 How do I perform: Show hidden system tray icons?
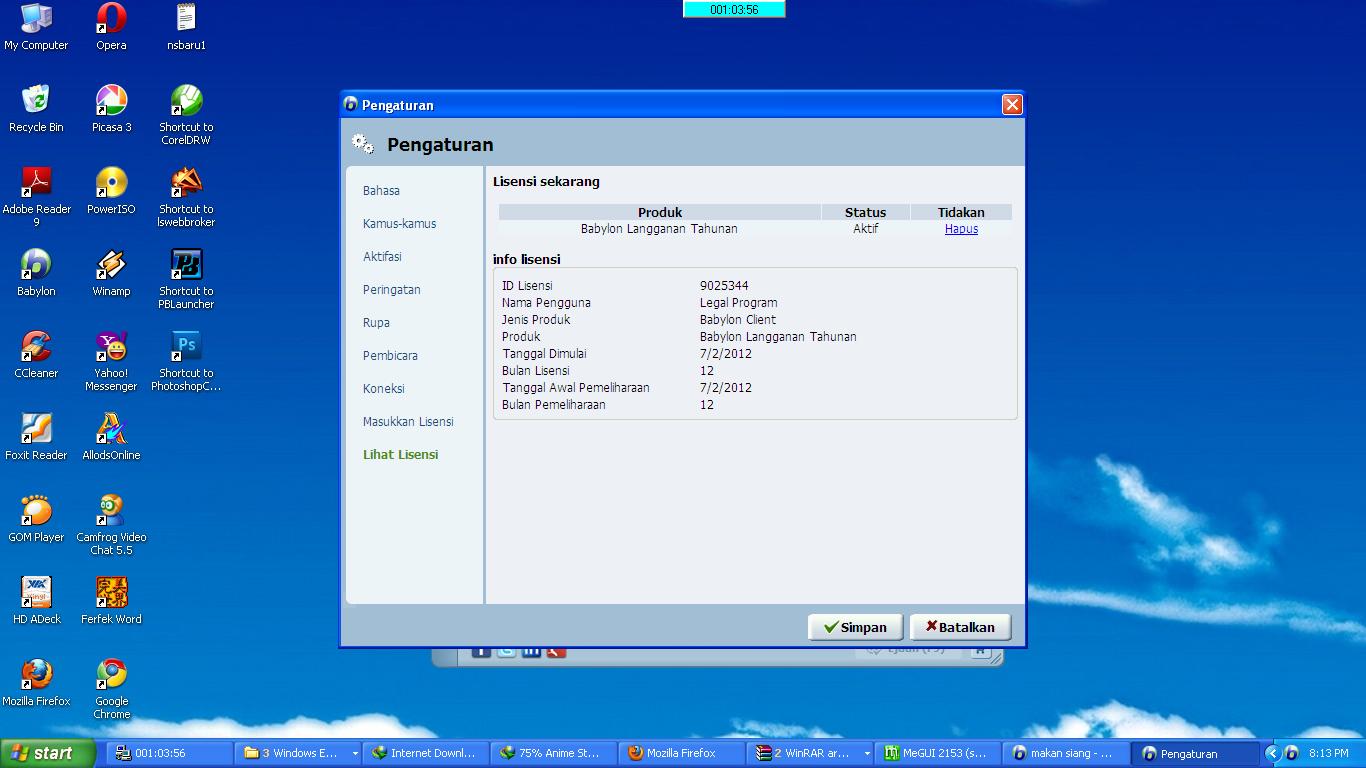point(1272,753)
